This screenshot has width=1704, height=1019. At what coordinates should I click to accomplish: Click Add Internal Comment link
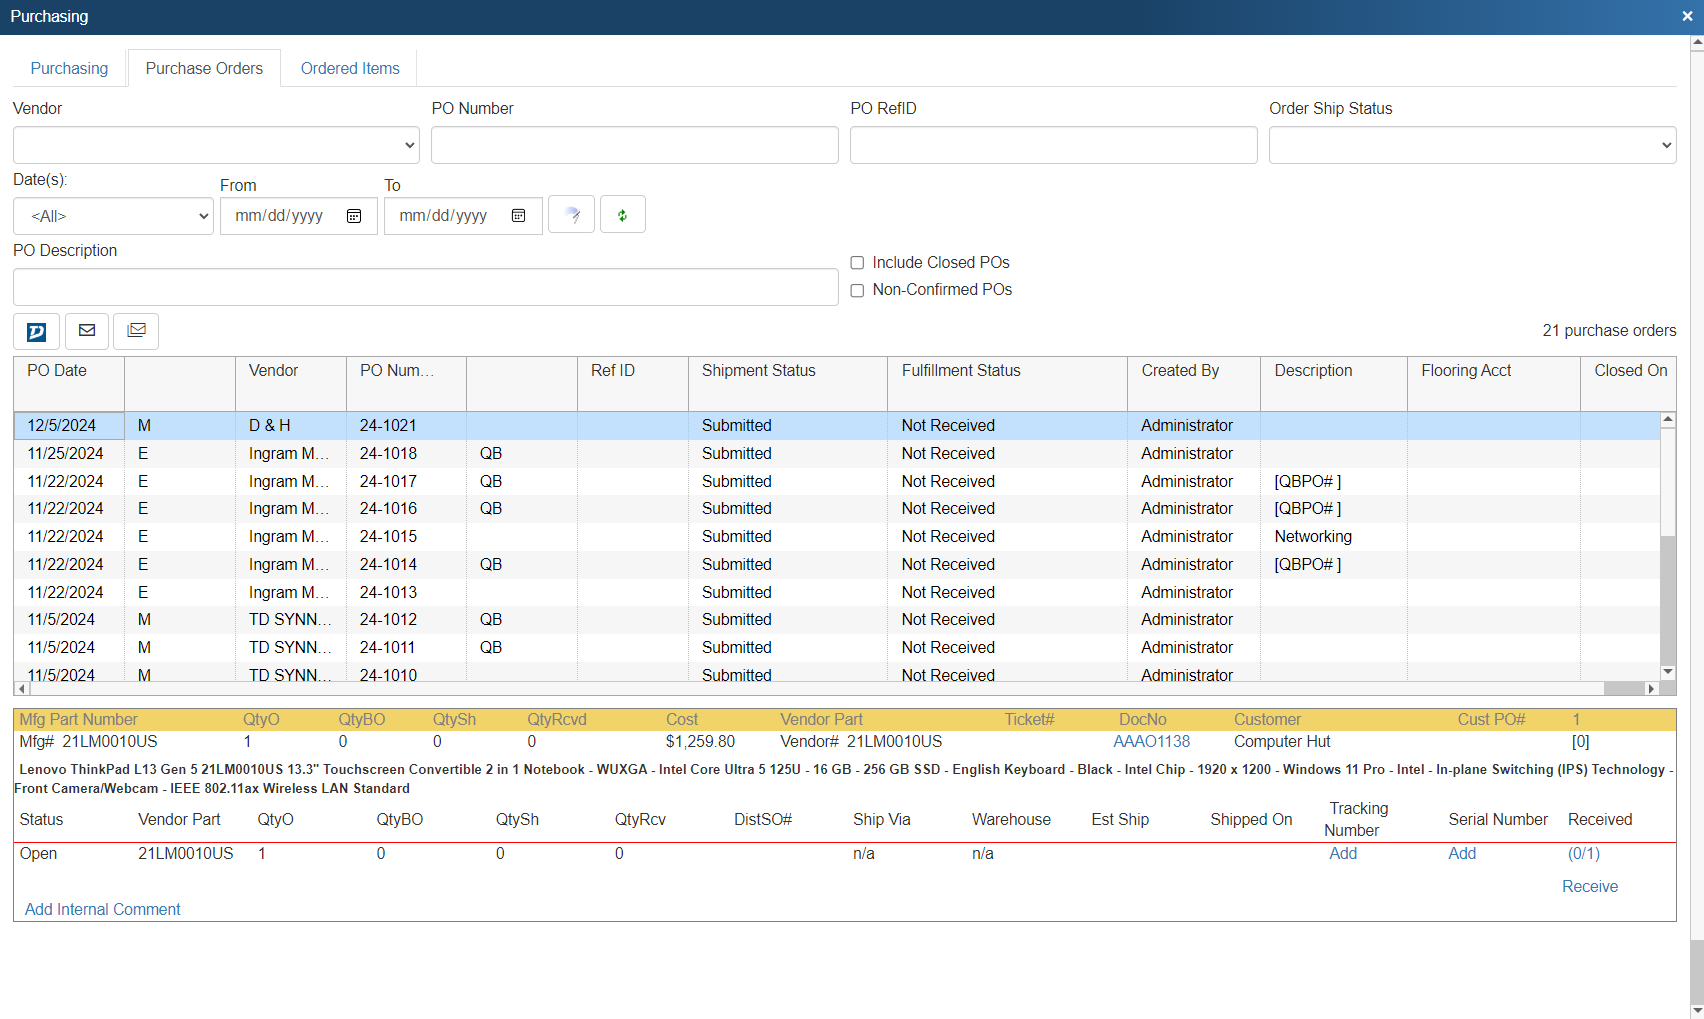pos(102,909)
